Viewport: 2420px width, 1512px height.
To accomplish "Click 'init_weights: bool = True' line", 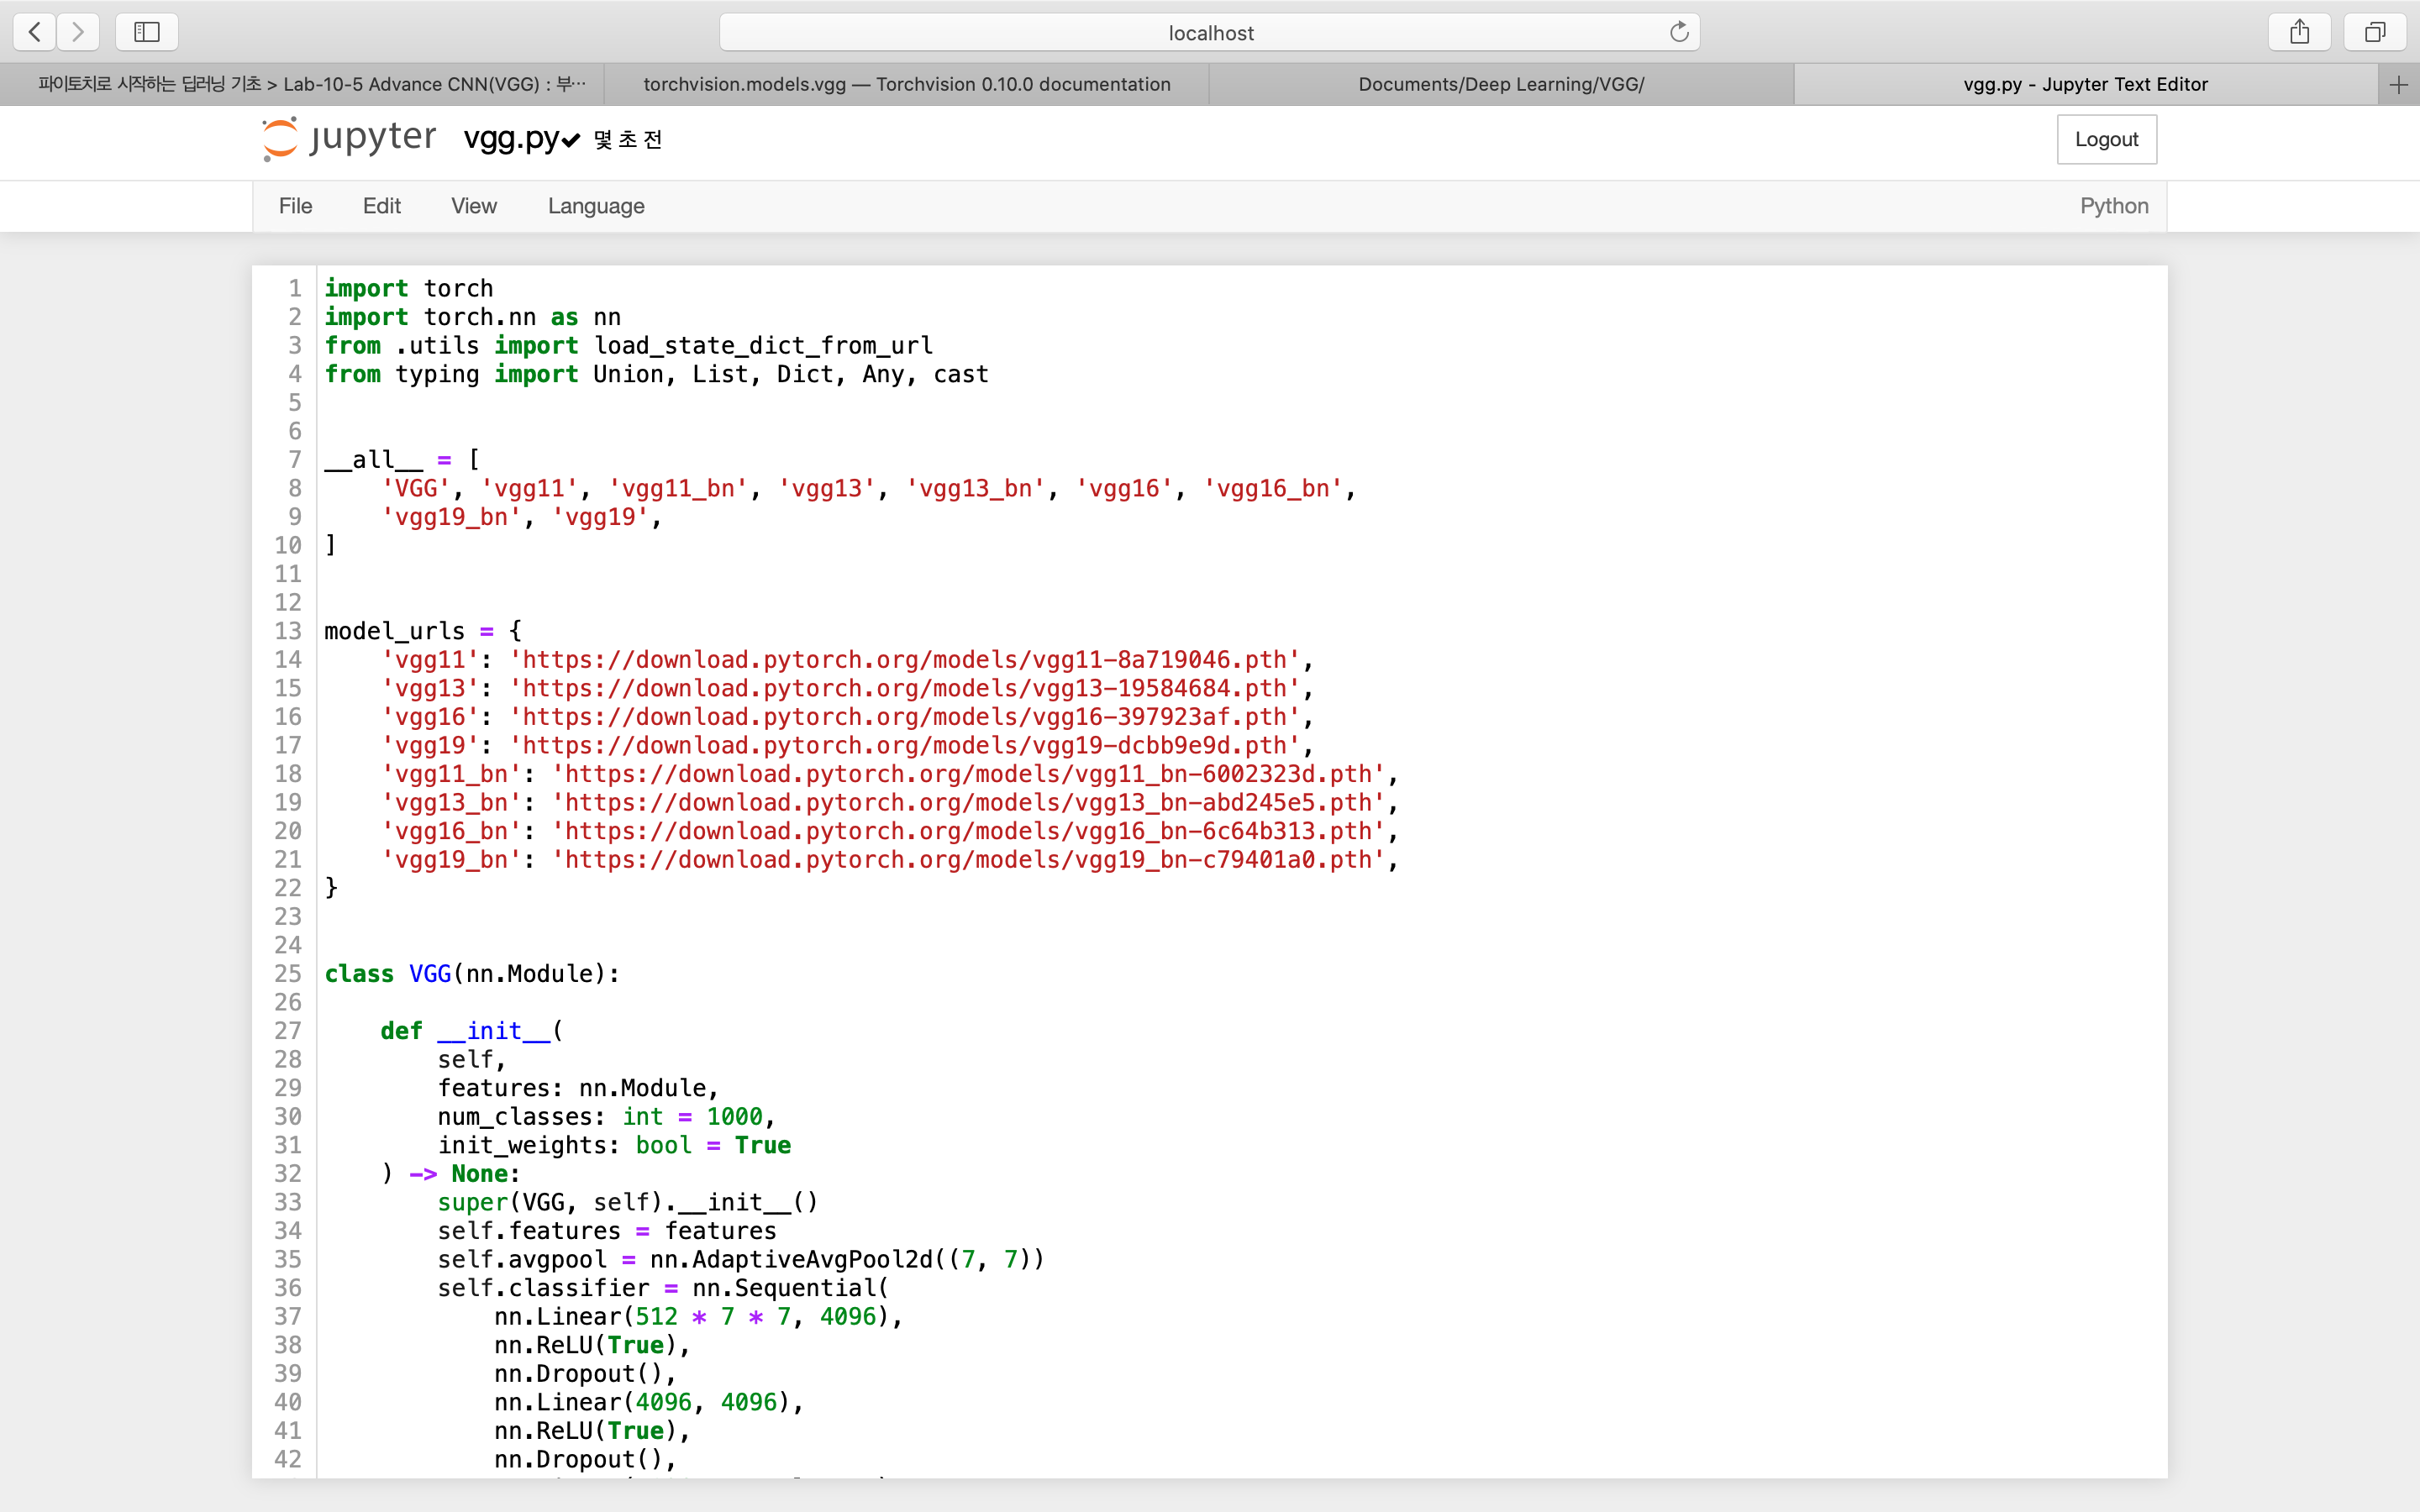I will 614,1145.
